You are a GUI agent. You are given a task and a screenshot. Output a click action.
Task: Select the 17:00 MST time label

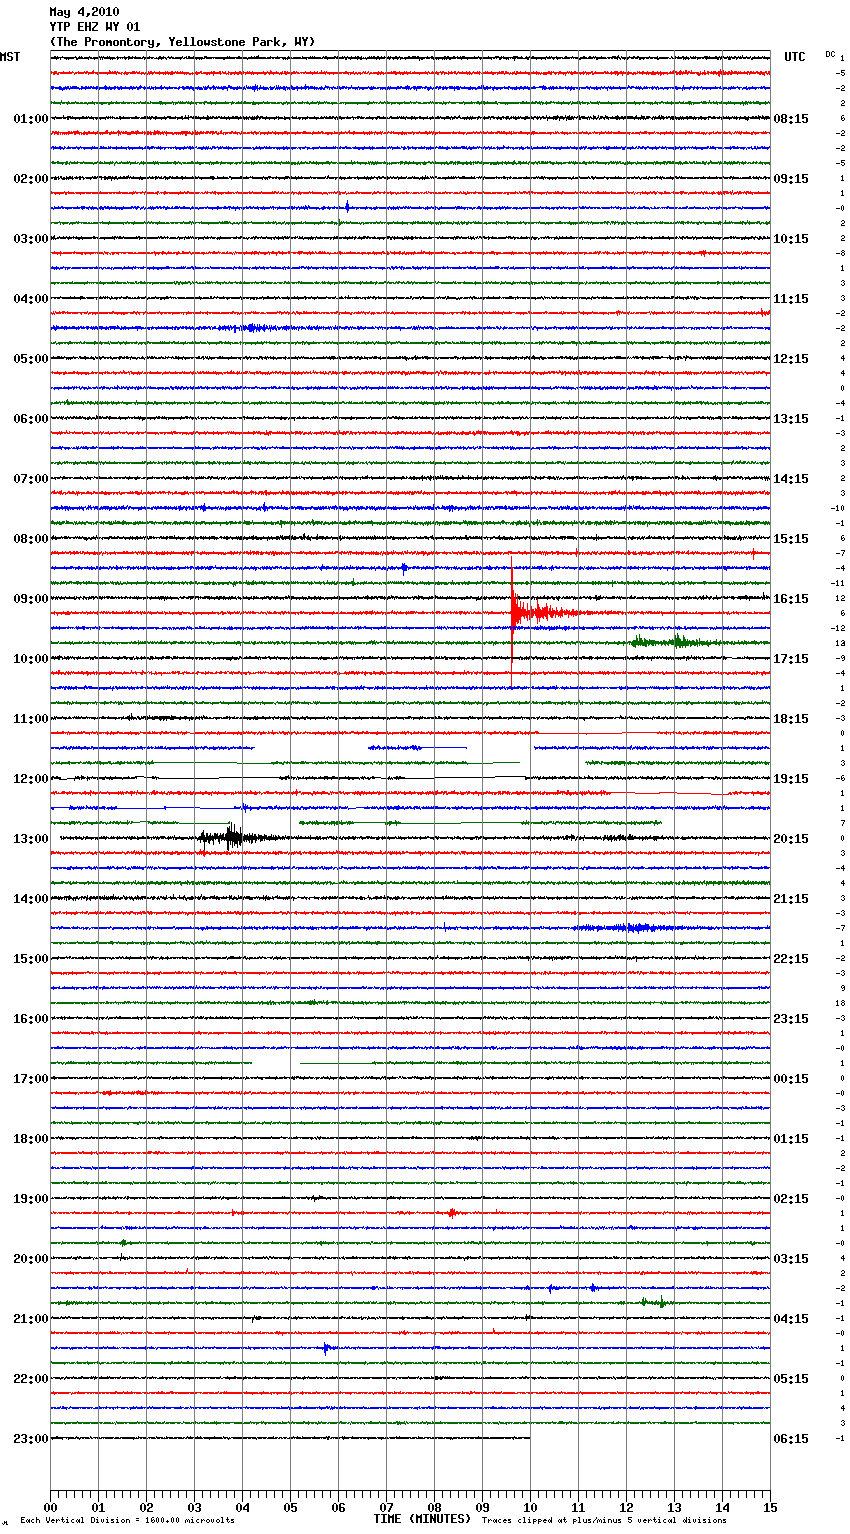[31, 1079]
